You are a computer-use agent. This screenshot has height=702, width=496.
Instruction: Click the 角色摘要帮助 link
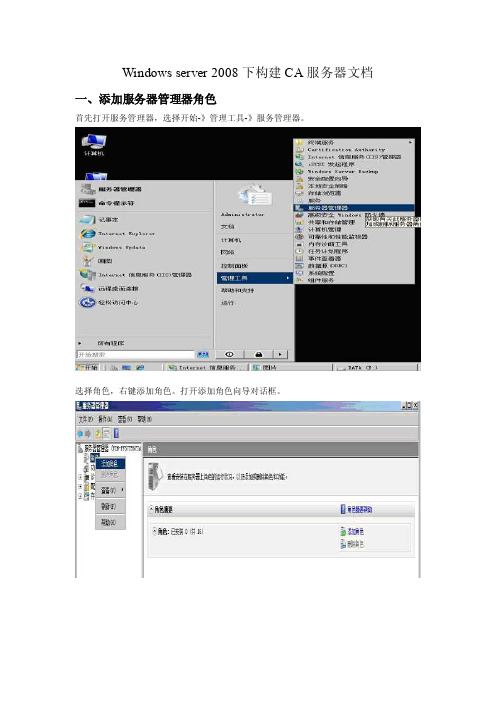pos(357,509)
